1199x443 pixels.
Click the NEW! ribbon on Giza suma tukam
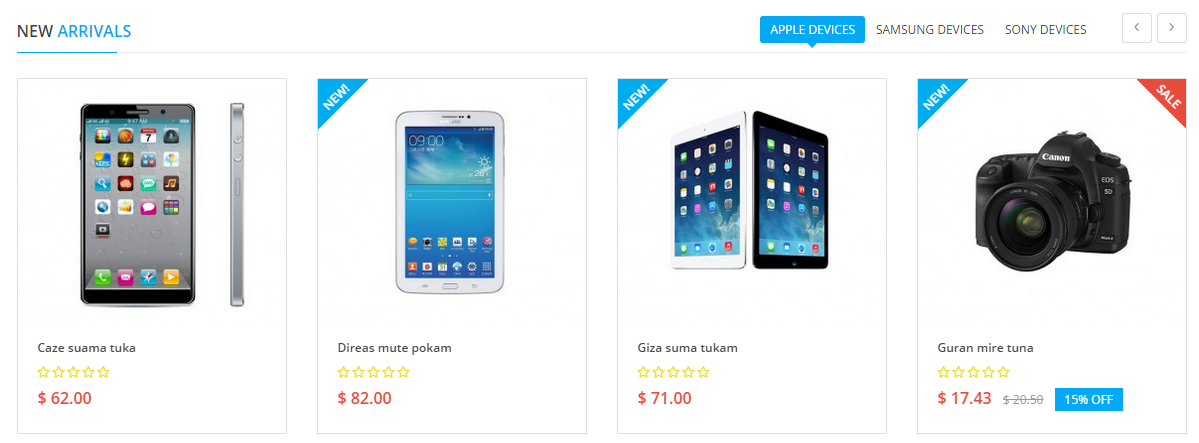634,96
